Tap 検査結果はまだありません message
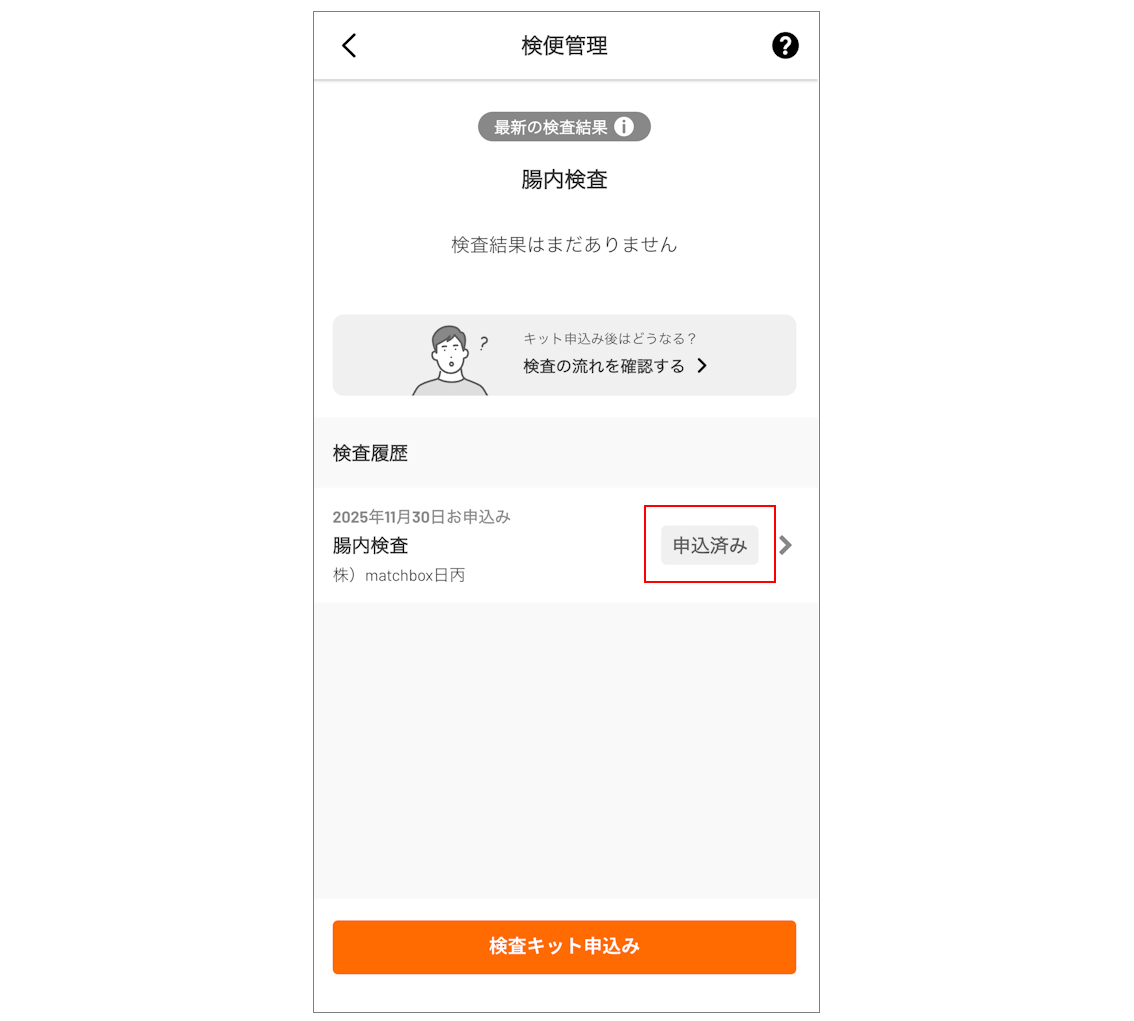The image size is (1134, 1021). pyautogui.click(x=564, y=244)
